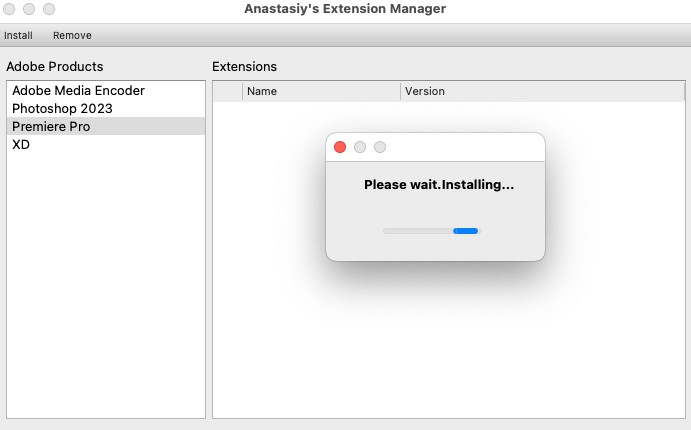Screen dimensions: 691x430
Task: Click the installing dialog's minimize button
Action: 360,147
